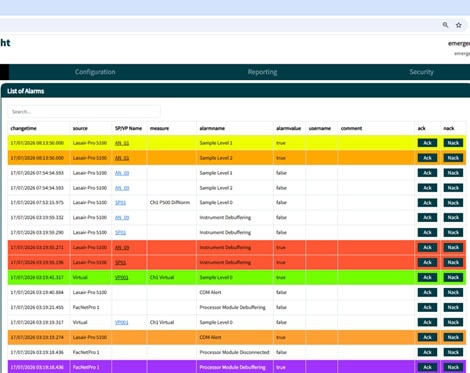Open AN_09 link in Instrument Debuffering false row

coord(122,218)
